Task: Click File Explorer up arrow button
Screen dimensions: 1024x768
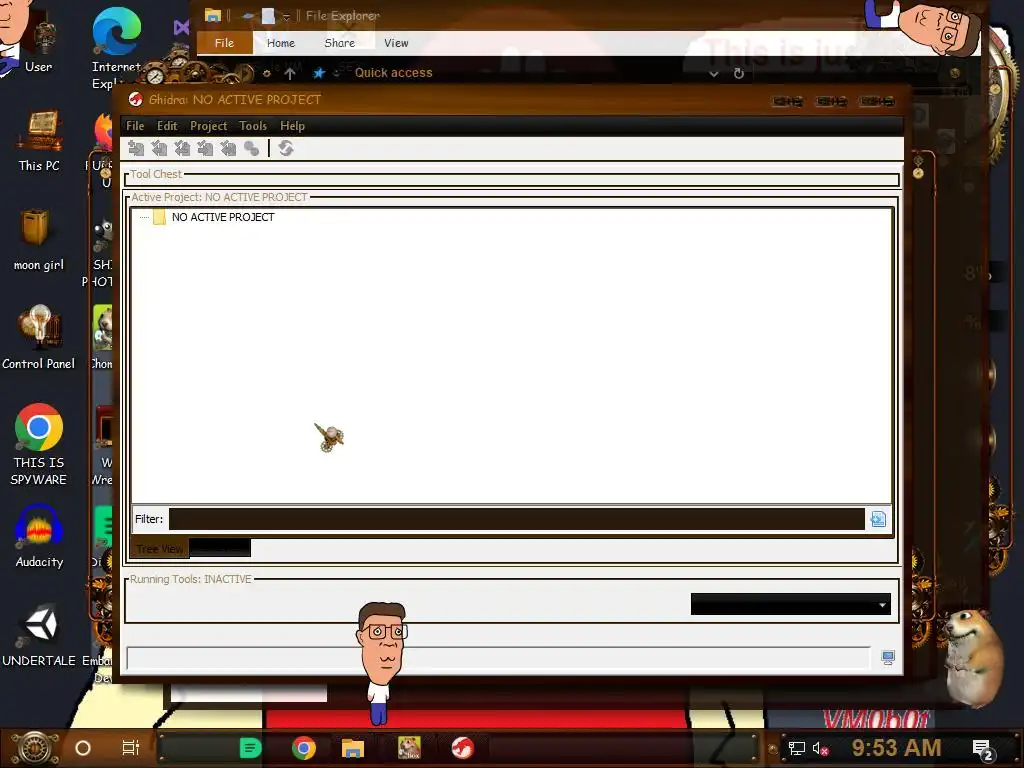Action: point(290,73)
